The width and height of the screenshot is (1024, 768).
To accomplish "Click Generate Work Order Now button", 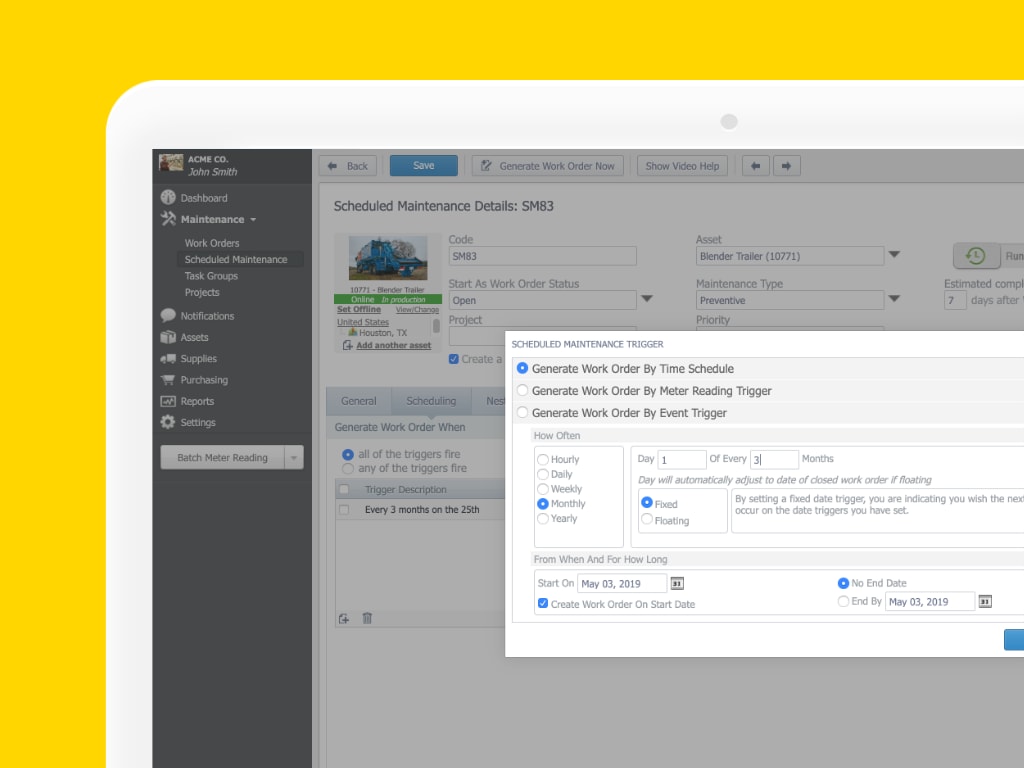I will coord(548,166).
